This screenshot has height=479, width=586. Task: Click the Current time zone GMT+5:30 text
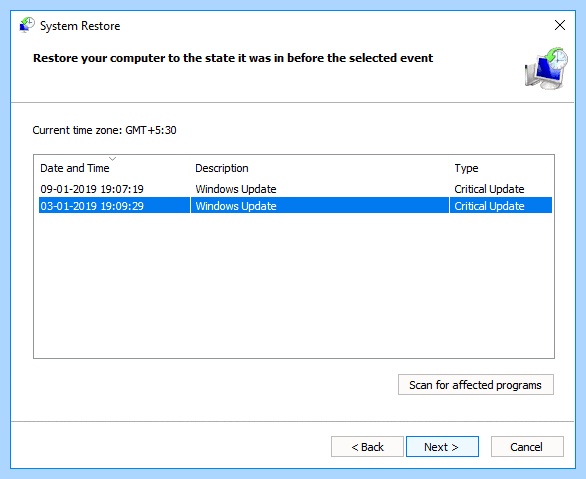[104, 130]
